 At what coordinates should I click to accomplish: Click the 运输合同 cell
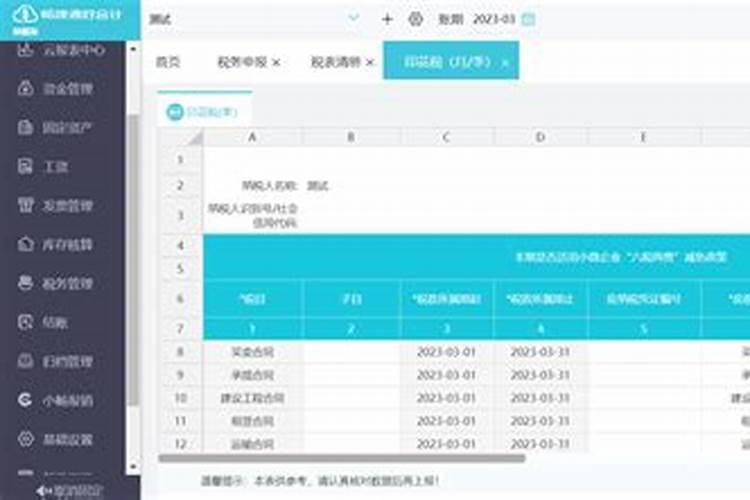(x=253, y=444)
